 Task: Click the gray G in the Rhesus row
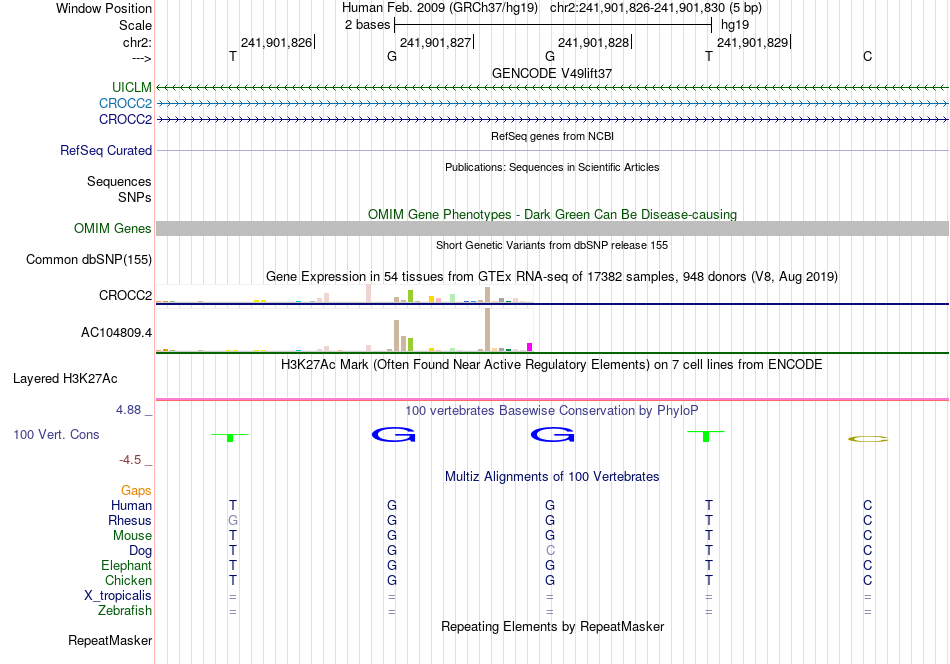pyautogui.click(x=233, y=520)
